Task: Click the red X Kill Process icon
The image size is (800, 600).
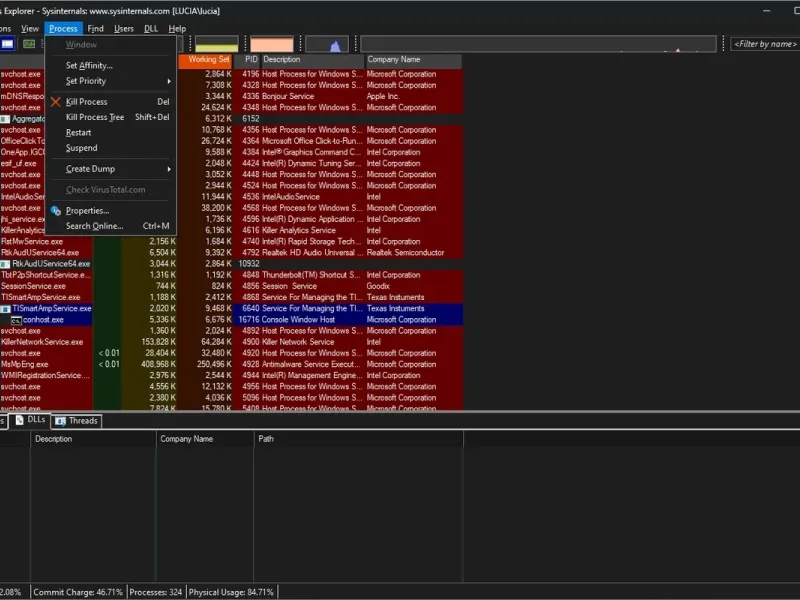Action: coord(56,102)
